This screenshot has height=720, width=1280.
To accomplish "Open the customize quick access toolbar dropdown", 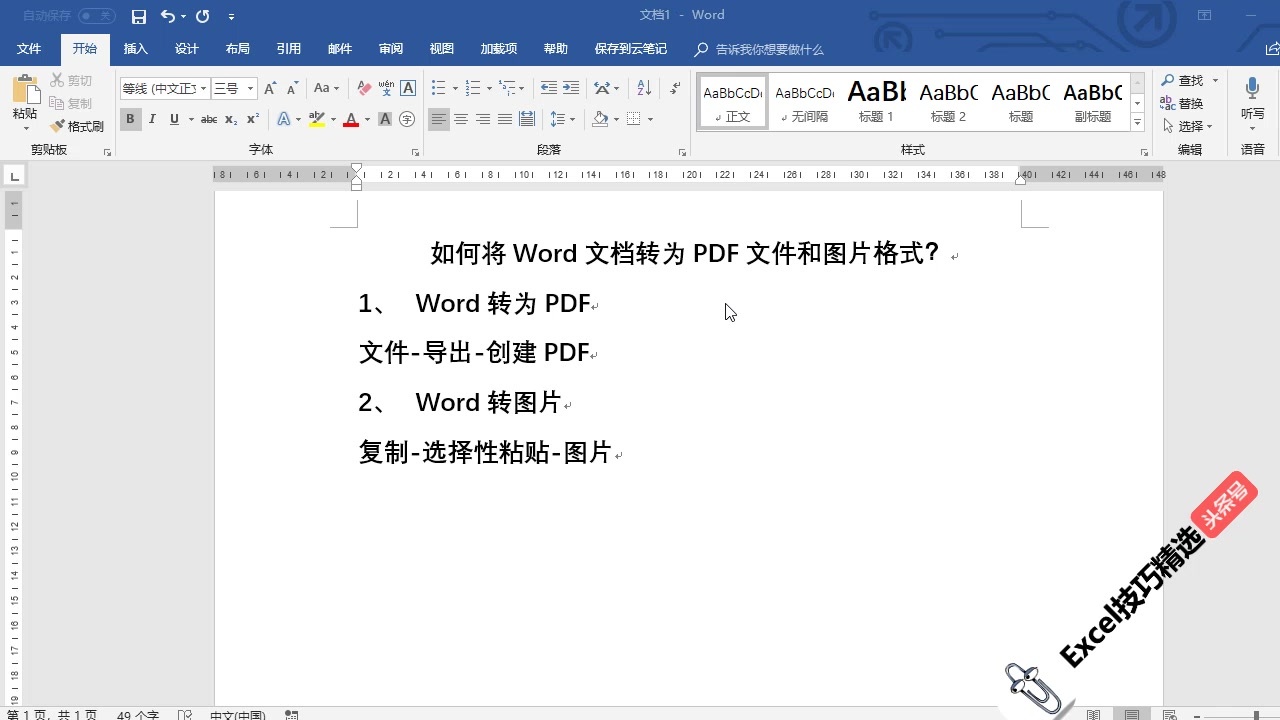I will click(232, 17).
